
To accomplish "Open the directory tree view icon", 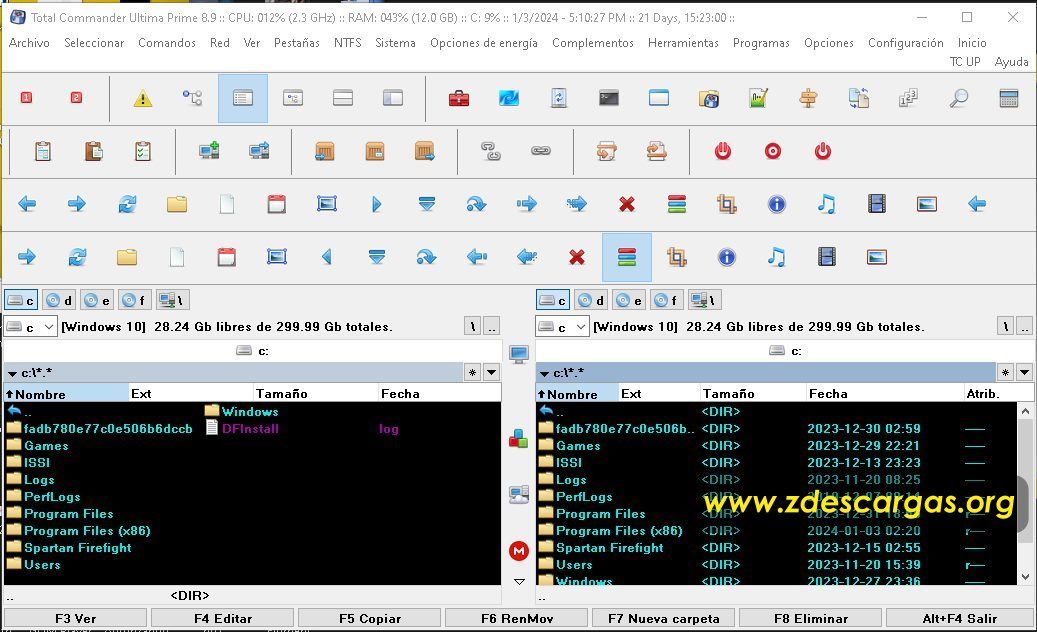I will [x=192, y=99].
